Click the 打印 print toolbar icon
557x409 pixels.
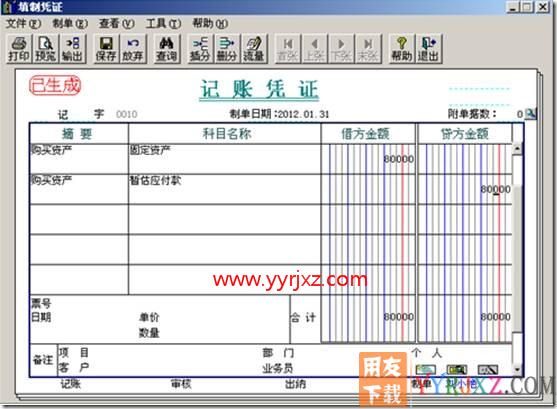point(19,49)
